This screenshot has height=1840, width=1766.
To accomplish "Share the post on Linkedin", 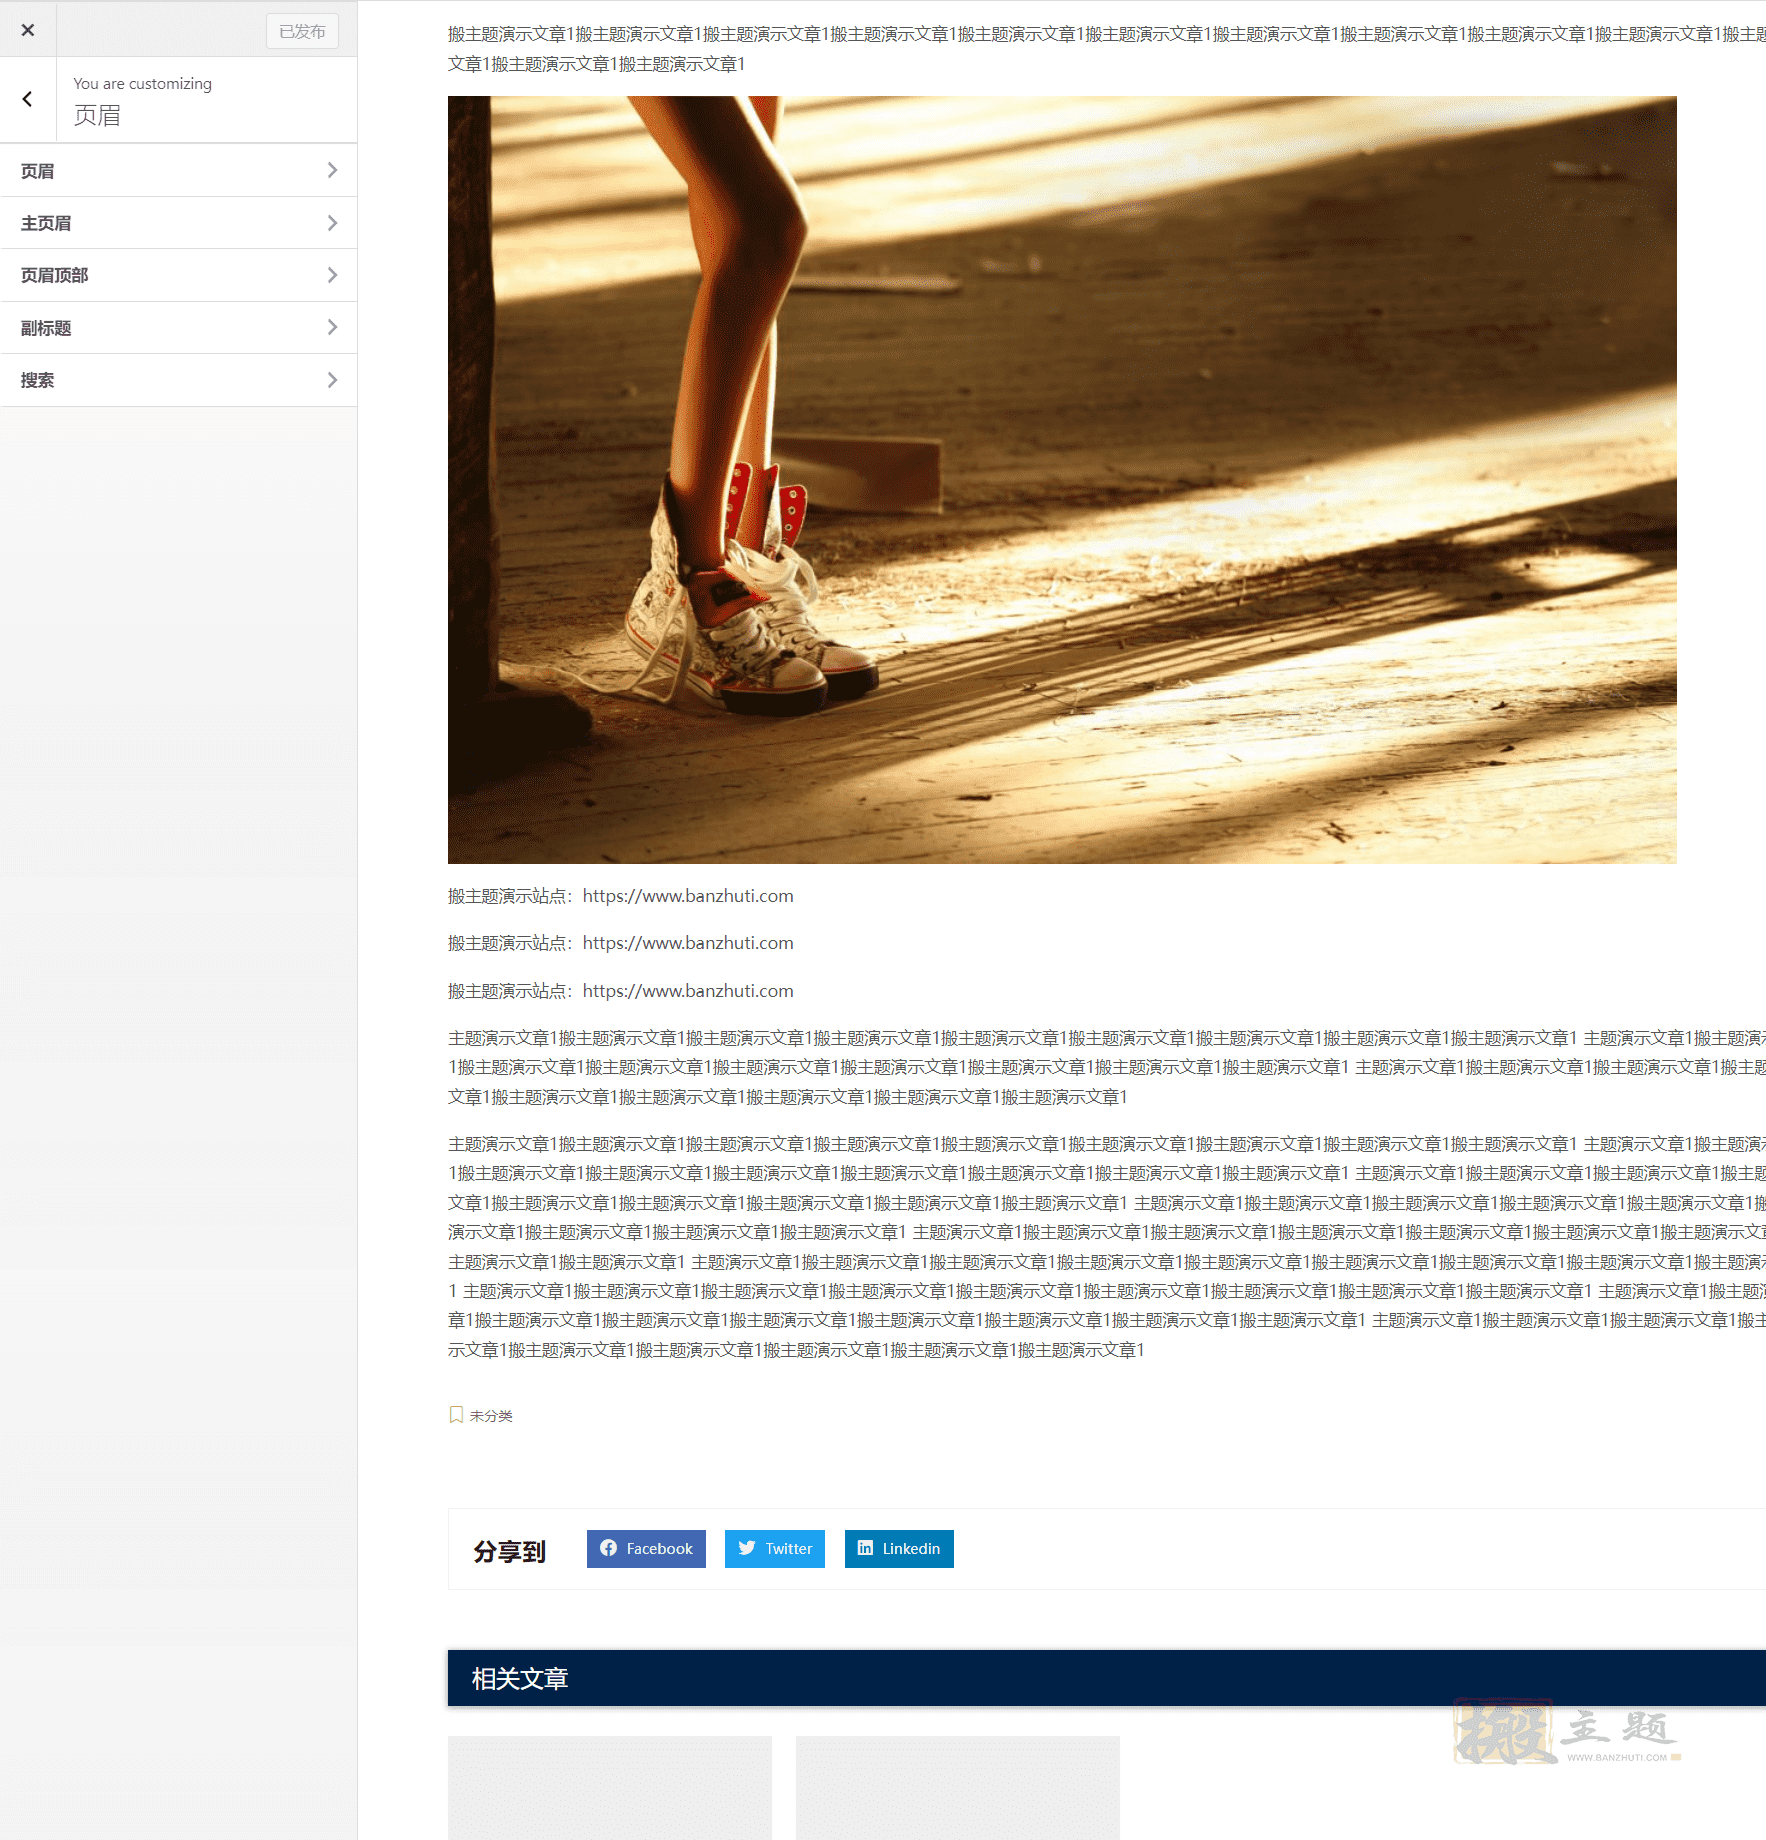I will [x=899, y=1549].
